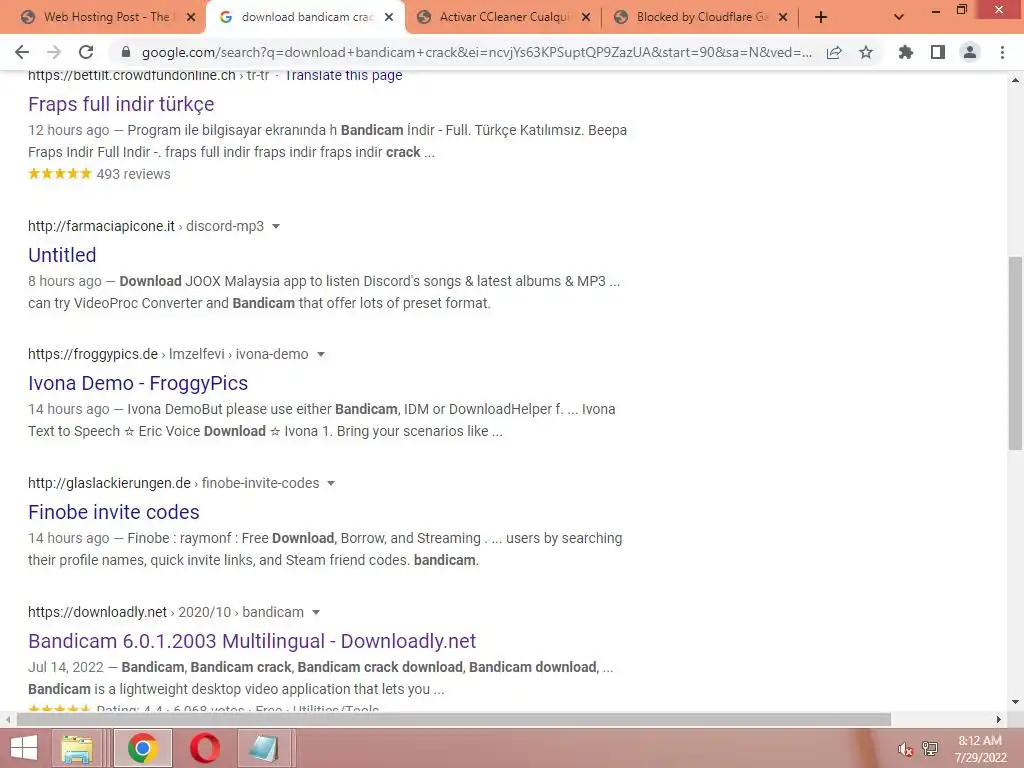The image size is (1024, 768).
Task: Click the horizontal scrollbar thumb
Action: point(454,719)
